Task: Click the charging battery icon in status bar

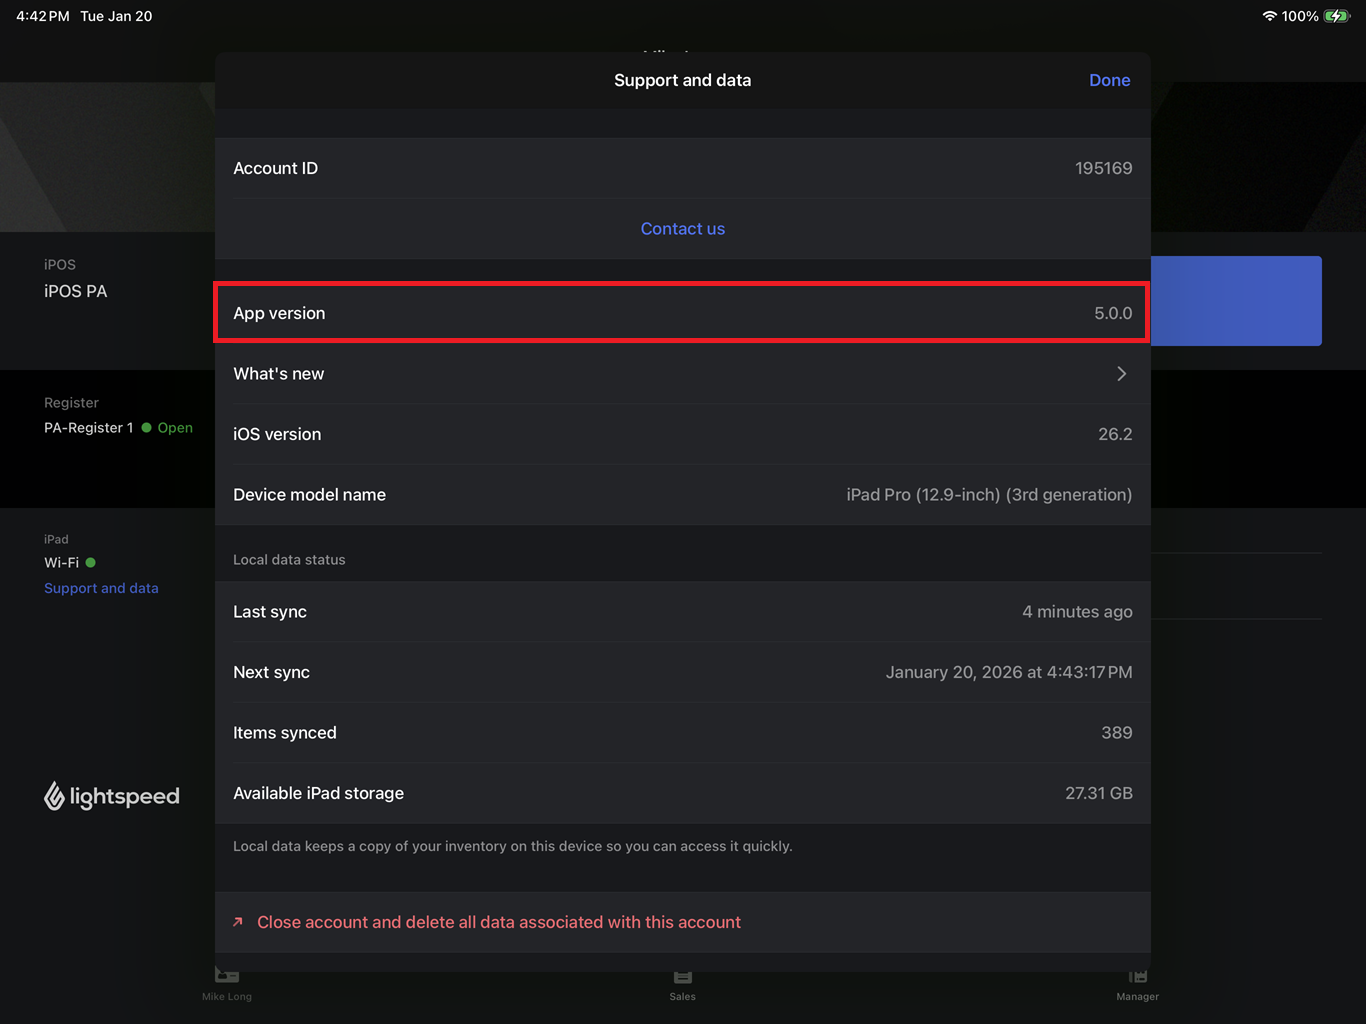Action: pos(1337,16)
